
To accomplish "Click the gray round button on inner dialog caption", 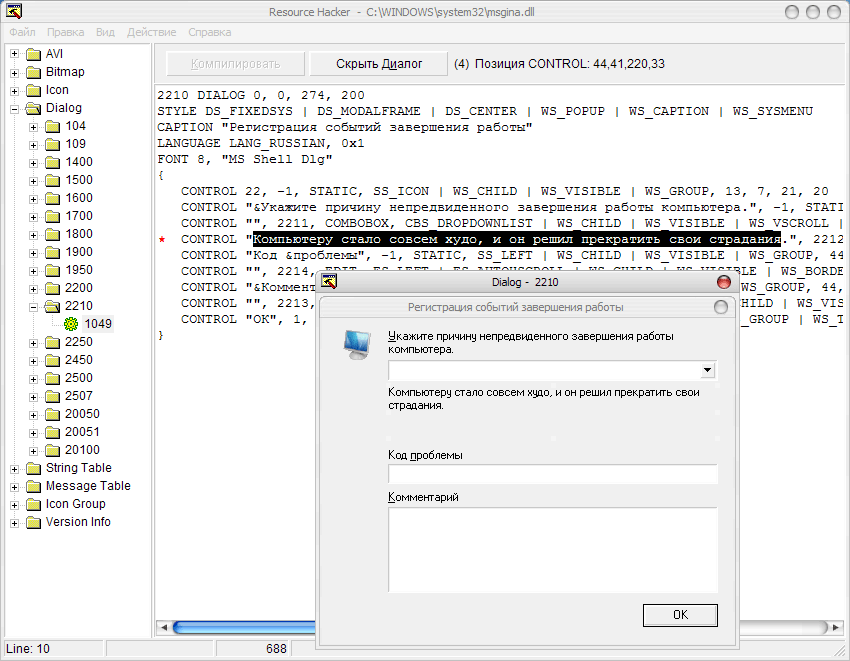I will coord(721,307).
